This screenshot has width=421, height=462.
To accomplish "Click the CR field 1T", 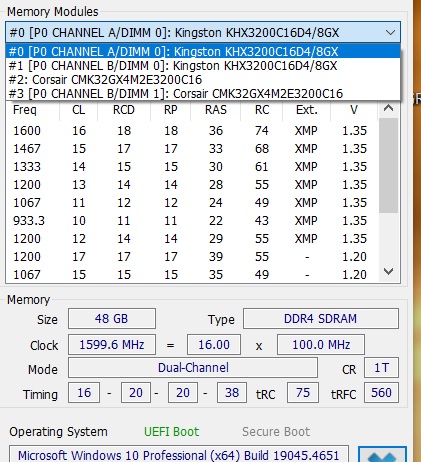I will (381, 368).
